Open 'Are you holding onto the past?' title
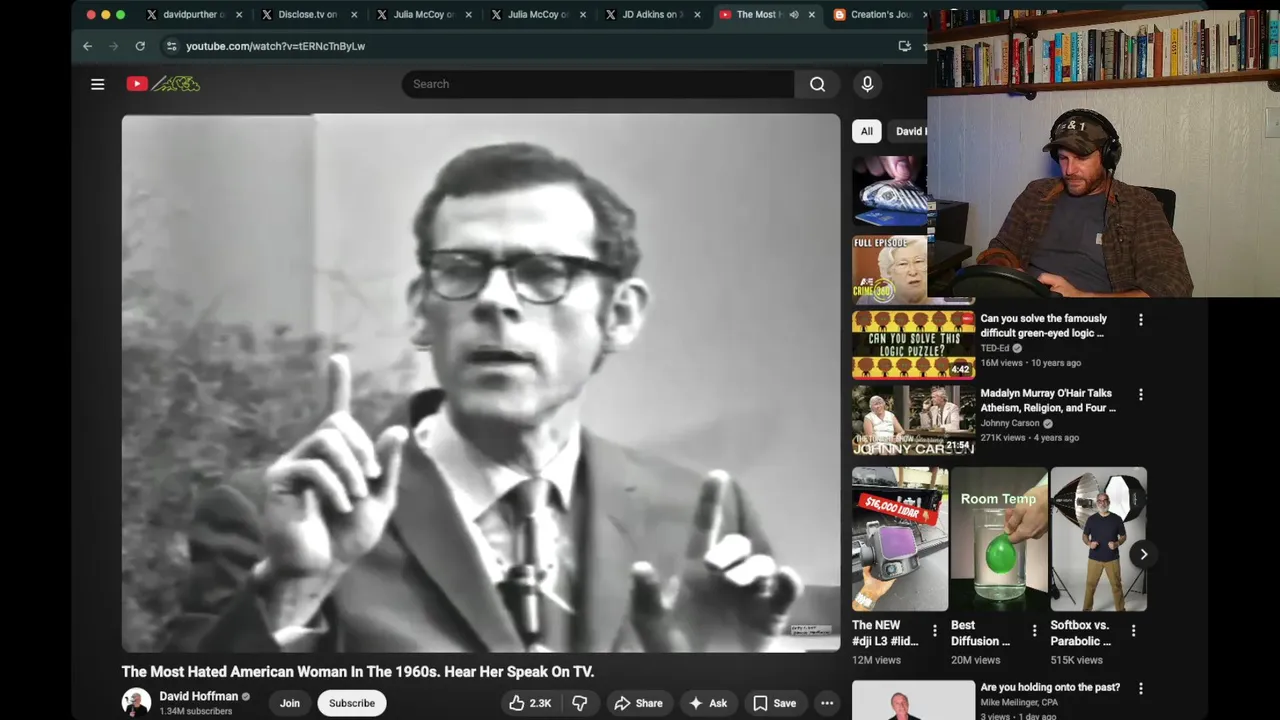1280x720 pixels. point(1050,688)
